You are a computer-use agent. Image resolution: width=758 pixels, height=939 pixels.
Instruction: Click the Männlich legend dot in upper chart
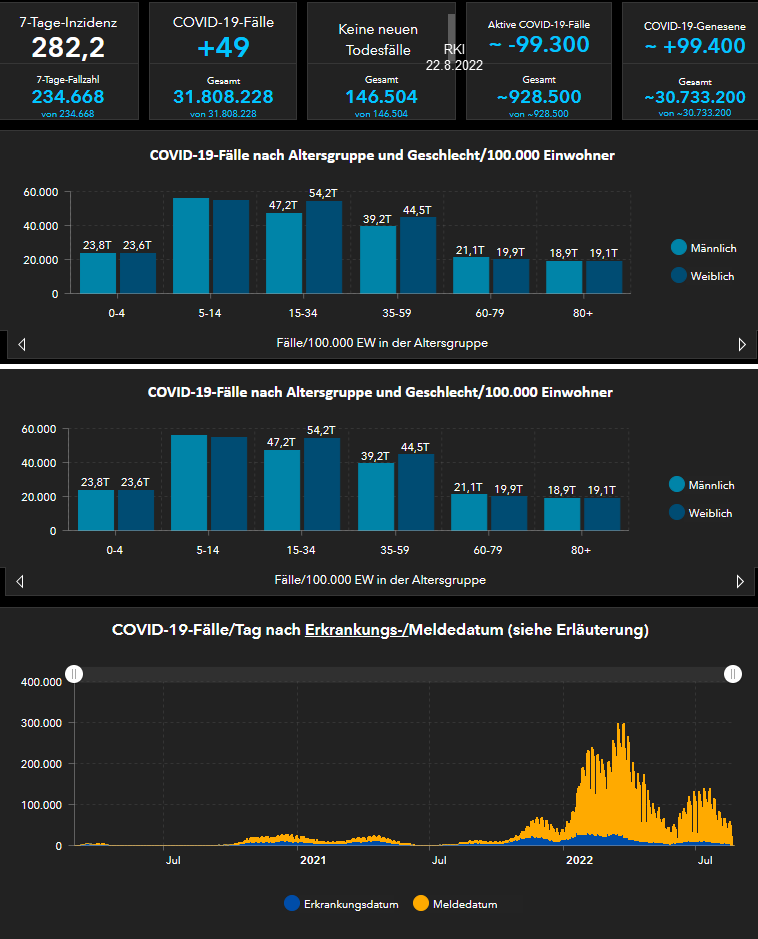tap(679, 248)
